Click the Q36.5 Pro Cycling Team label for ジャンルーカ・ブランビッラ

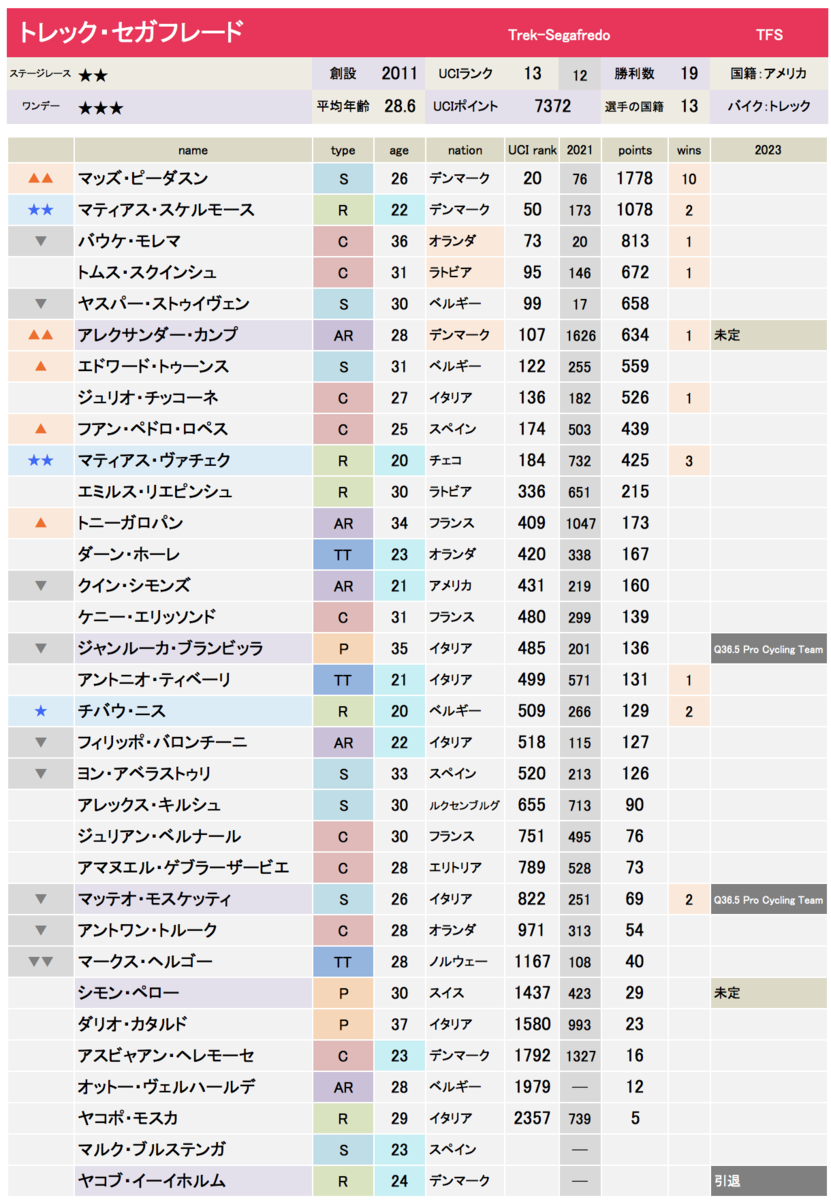769,649
